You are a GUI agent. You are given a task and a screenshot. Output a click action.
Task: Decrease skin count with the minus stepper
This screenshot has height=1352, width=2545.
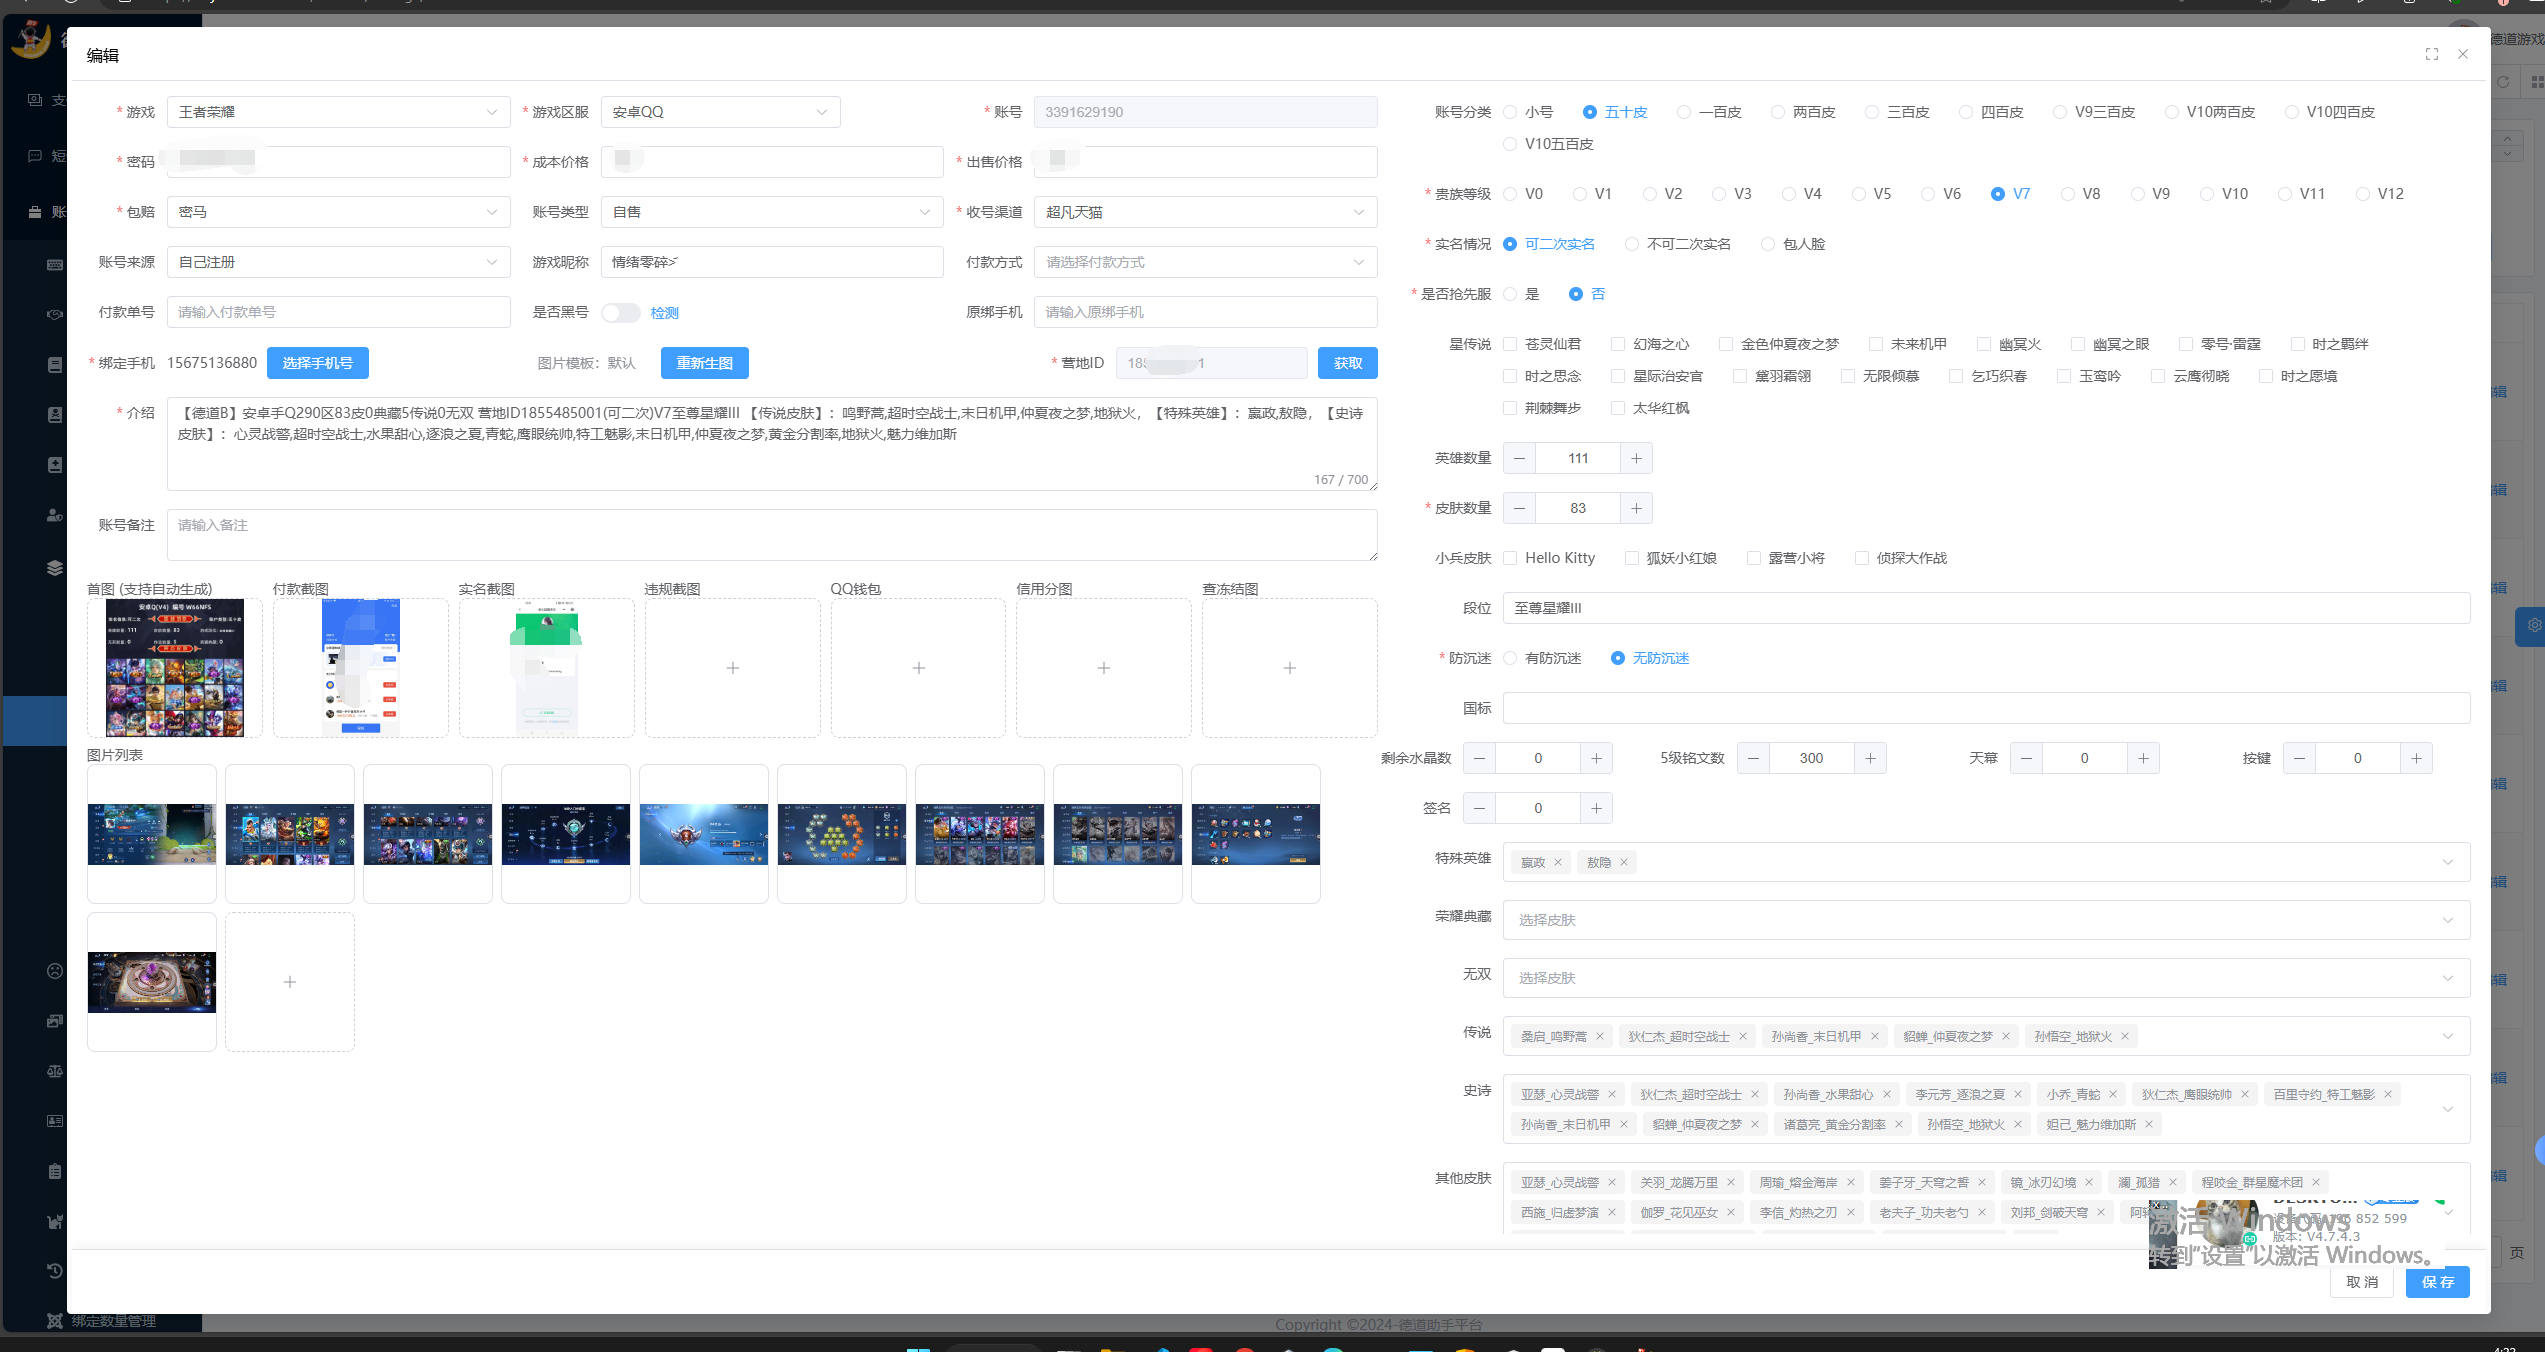tap(1520, 508)
